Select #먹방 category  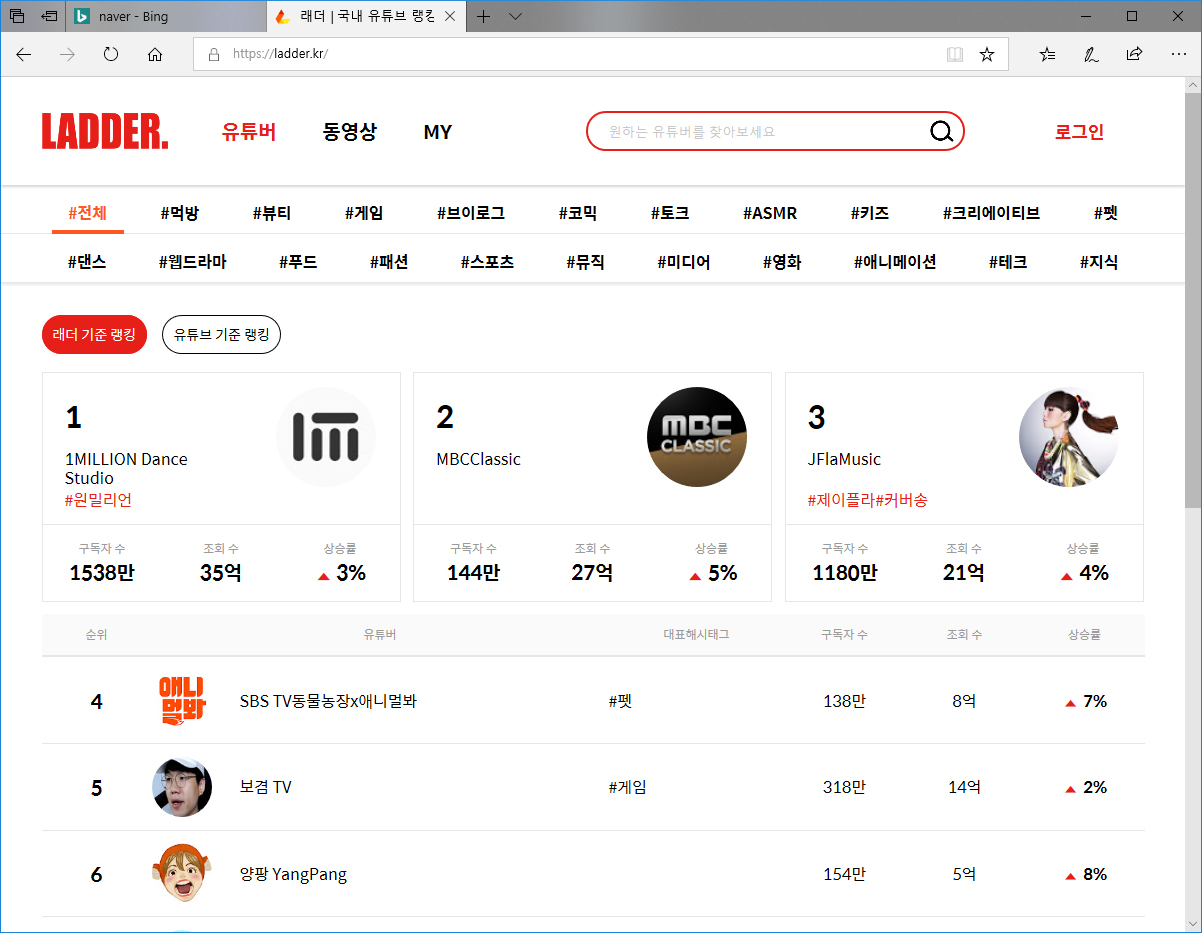pyautogui.click(x=179, y=213)
